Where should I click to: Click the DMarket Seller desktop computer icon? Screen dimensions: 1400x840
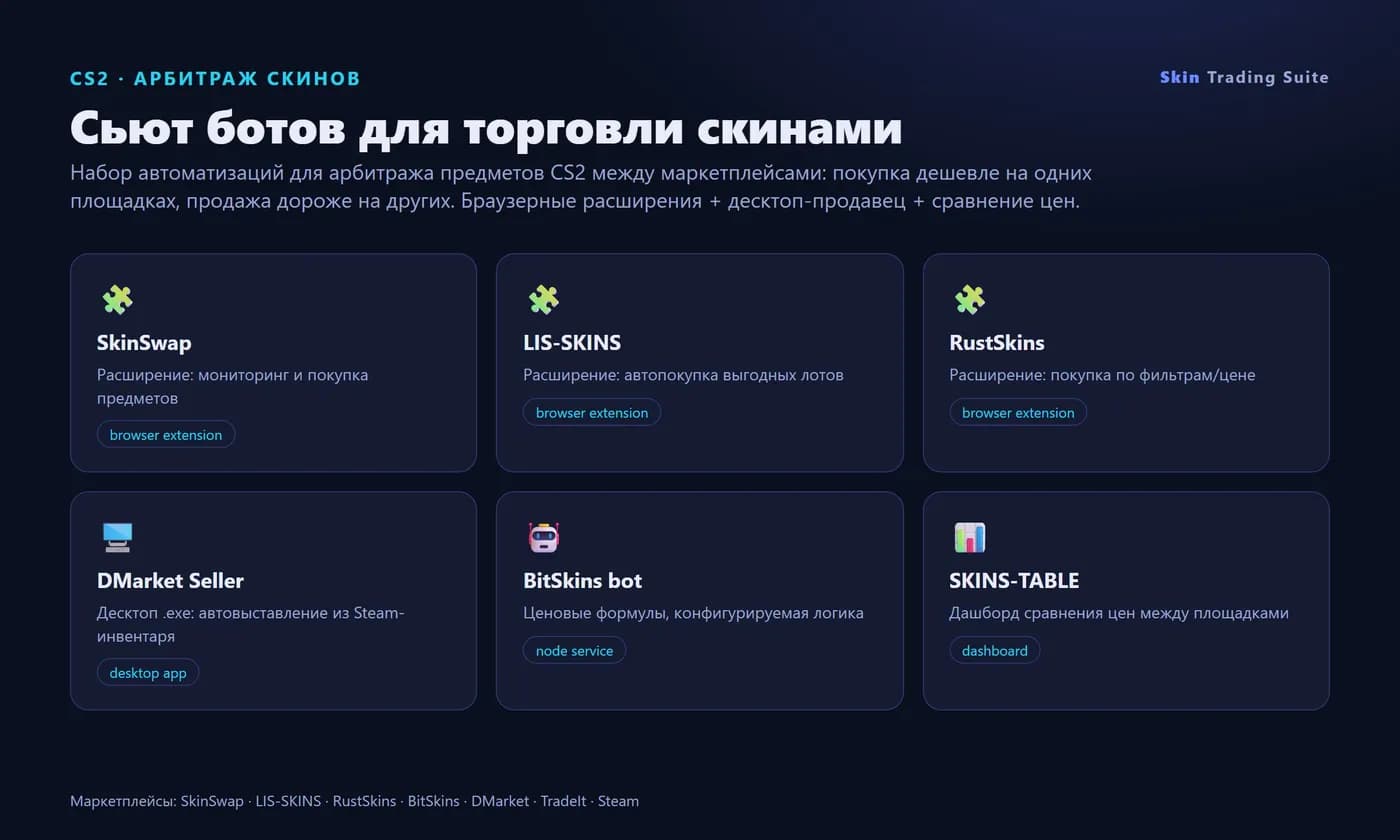click(x=117, y=537)
